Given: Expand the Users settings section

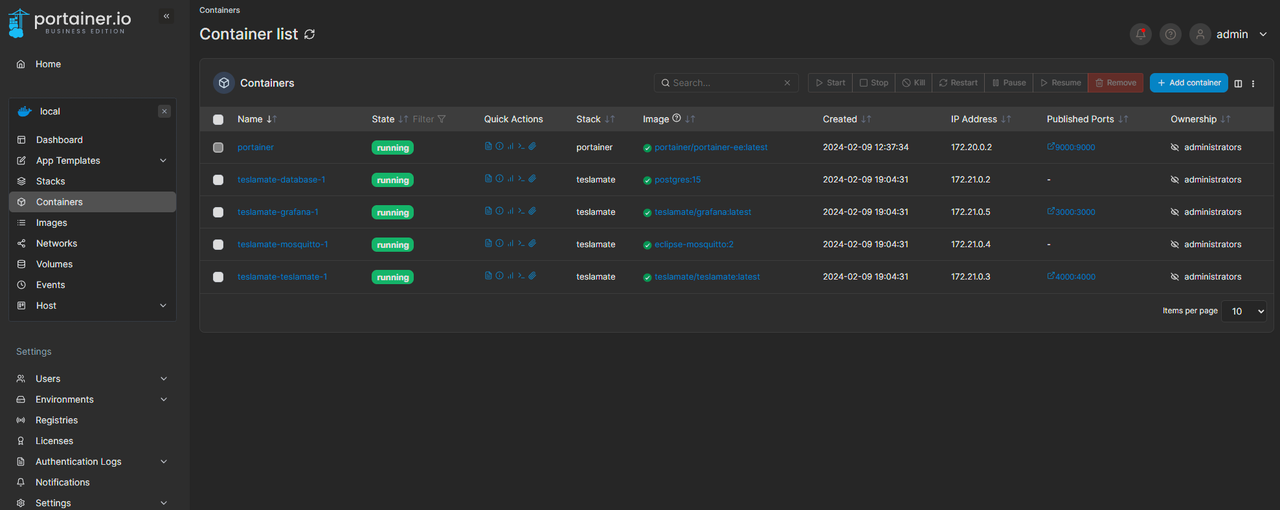Looking at the screenshot, I should (x=164, y=379).
